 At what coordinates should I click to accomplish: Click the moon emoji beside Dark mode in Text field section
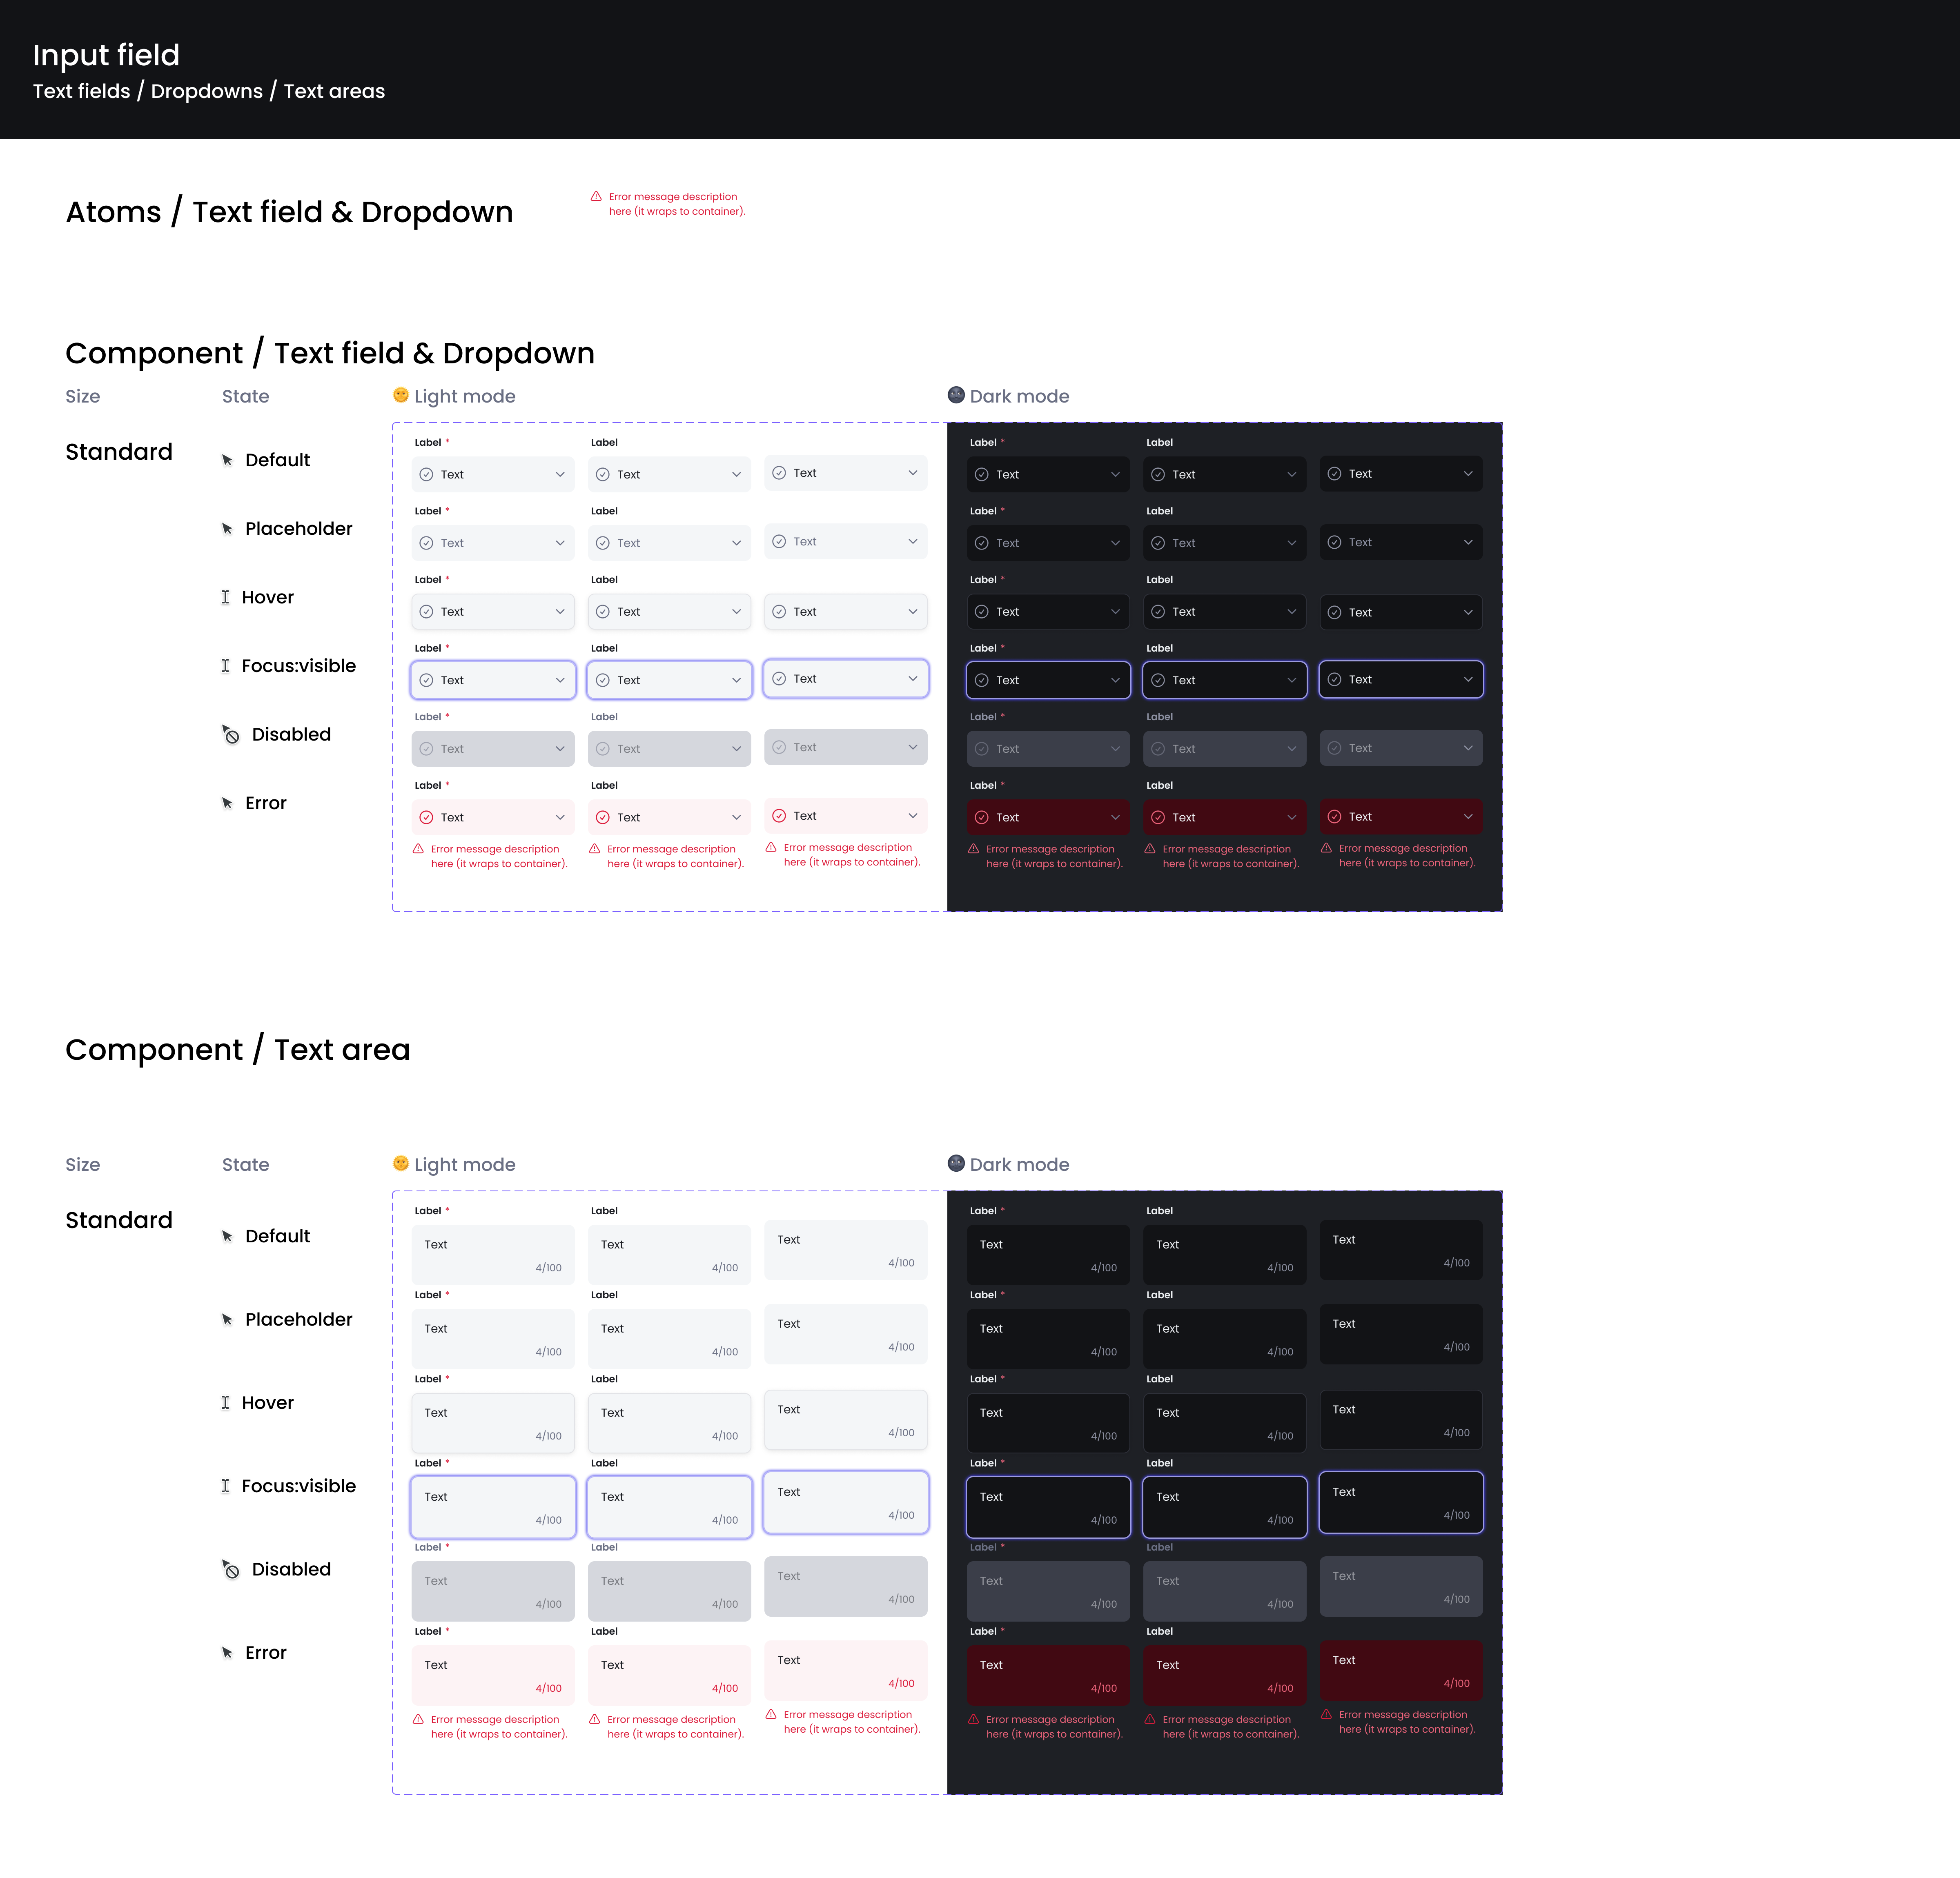click(x=956, y=395)
